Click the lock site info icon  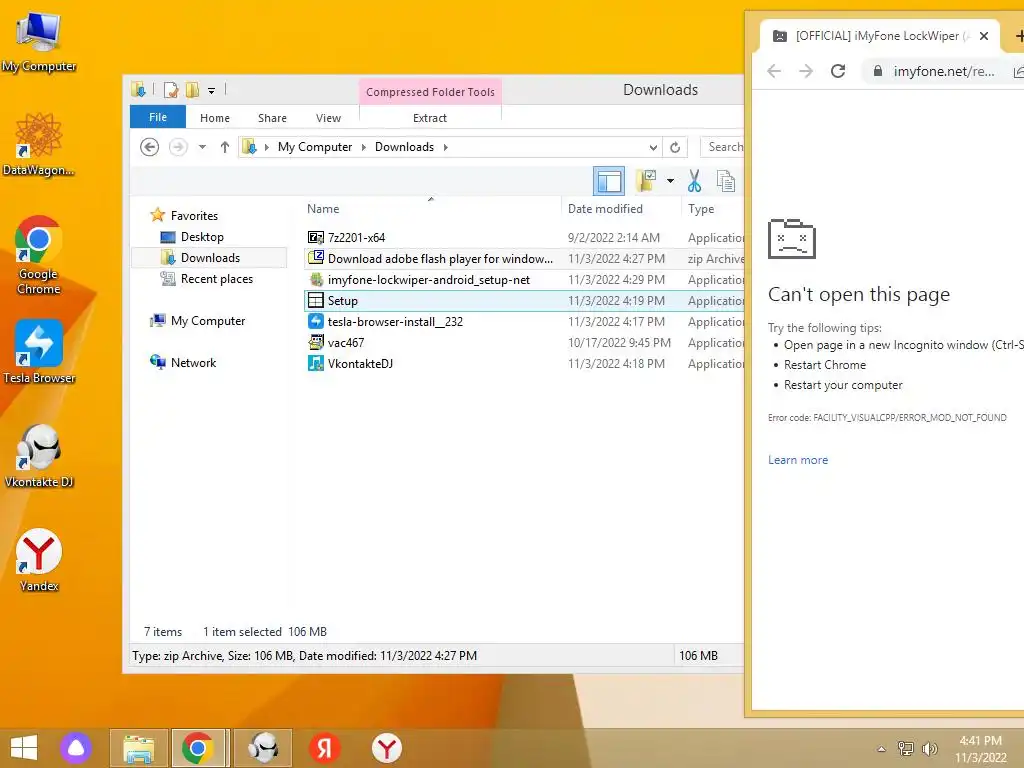point(878,71)
